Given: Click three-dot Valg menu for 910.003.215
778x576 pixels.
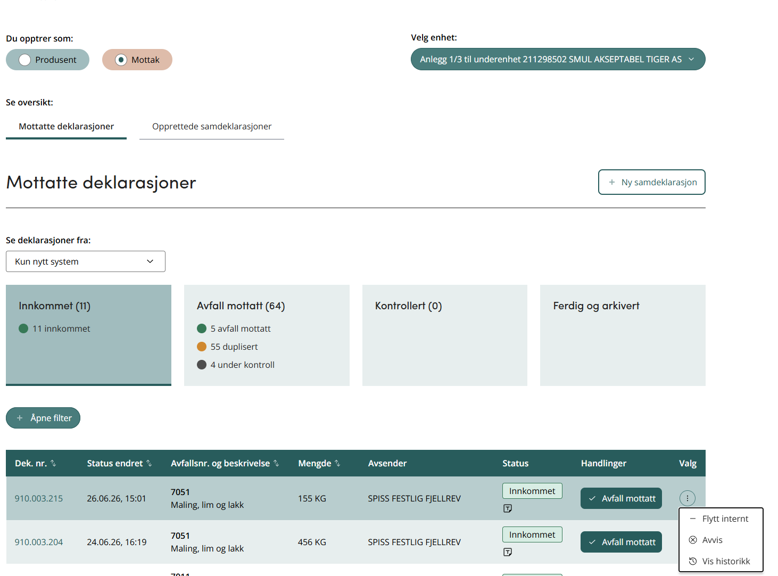Looking at the screenshot, I should tap(687, 498).
